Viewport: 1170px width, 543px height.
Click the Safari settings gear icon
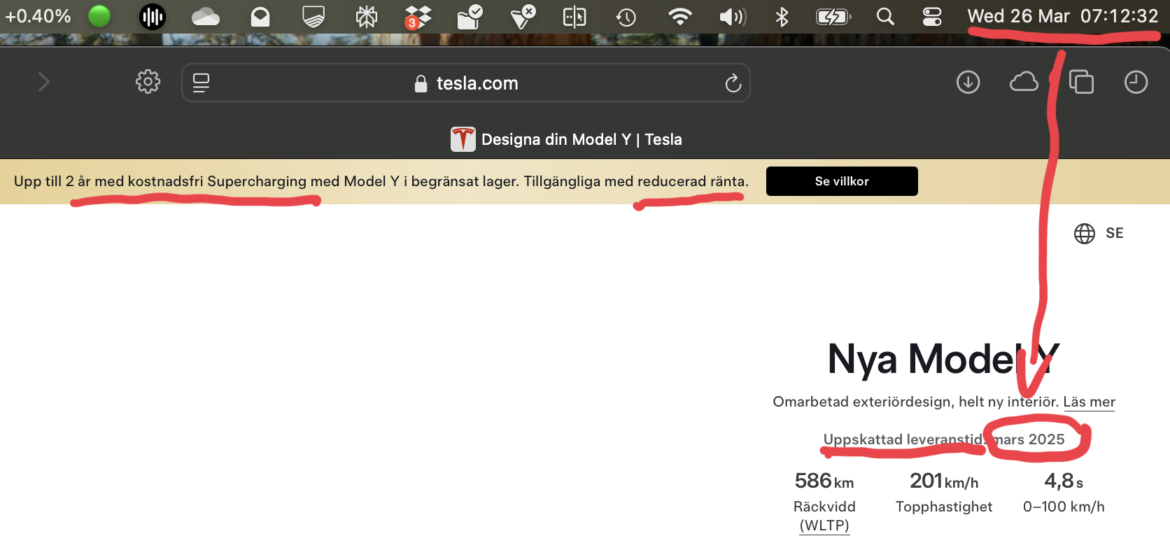pos(148,82)
